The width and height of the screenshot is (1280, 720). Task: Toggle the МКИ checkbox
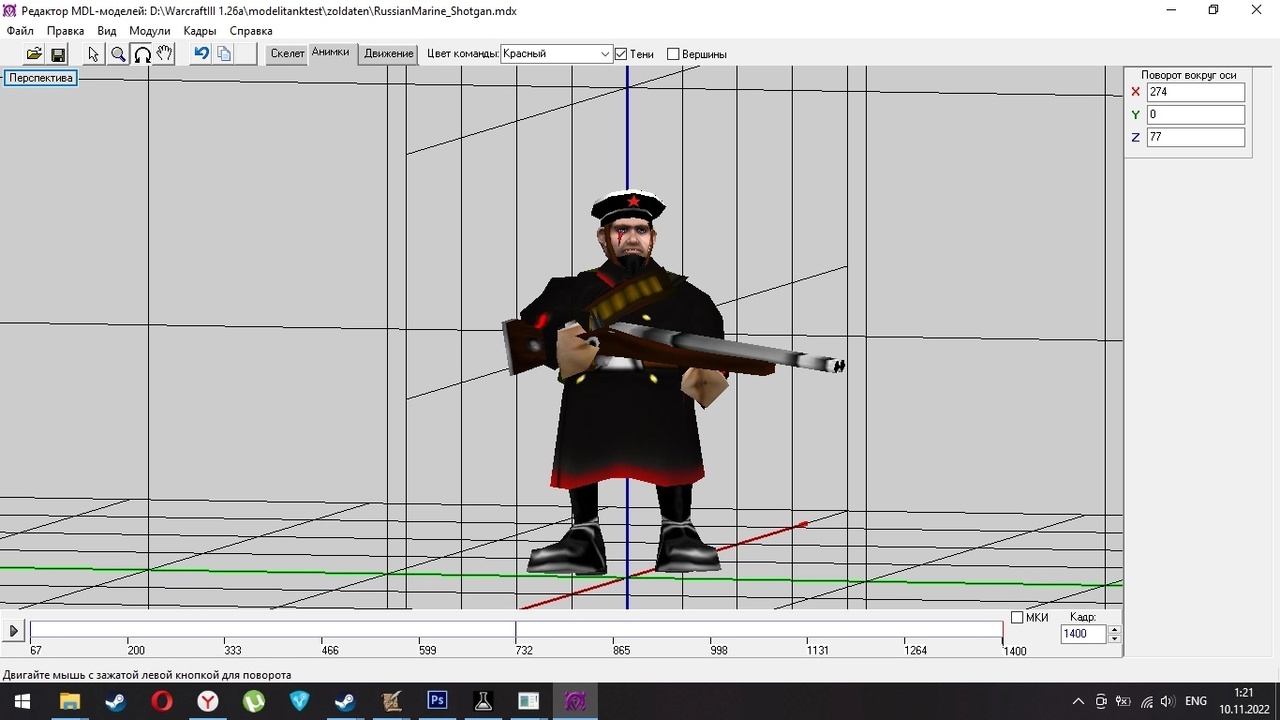tap(1017, 618)
